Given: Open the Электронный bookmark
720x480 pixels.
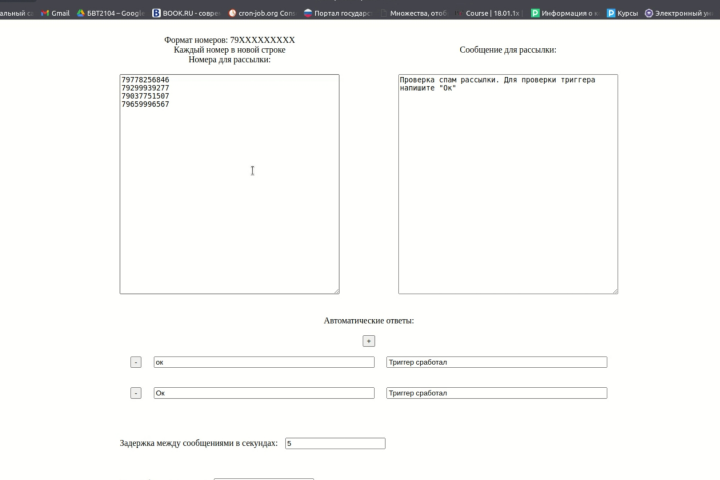Looking at the screenshot, I should pos(679,13).
